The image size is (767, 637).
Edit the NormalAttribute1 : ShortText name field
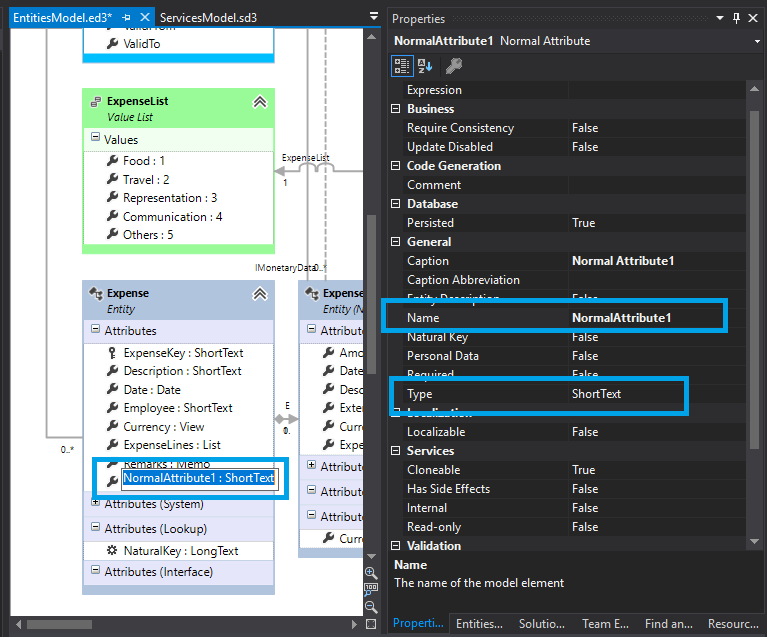(201, 478)
